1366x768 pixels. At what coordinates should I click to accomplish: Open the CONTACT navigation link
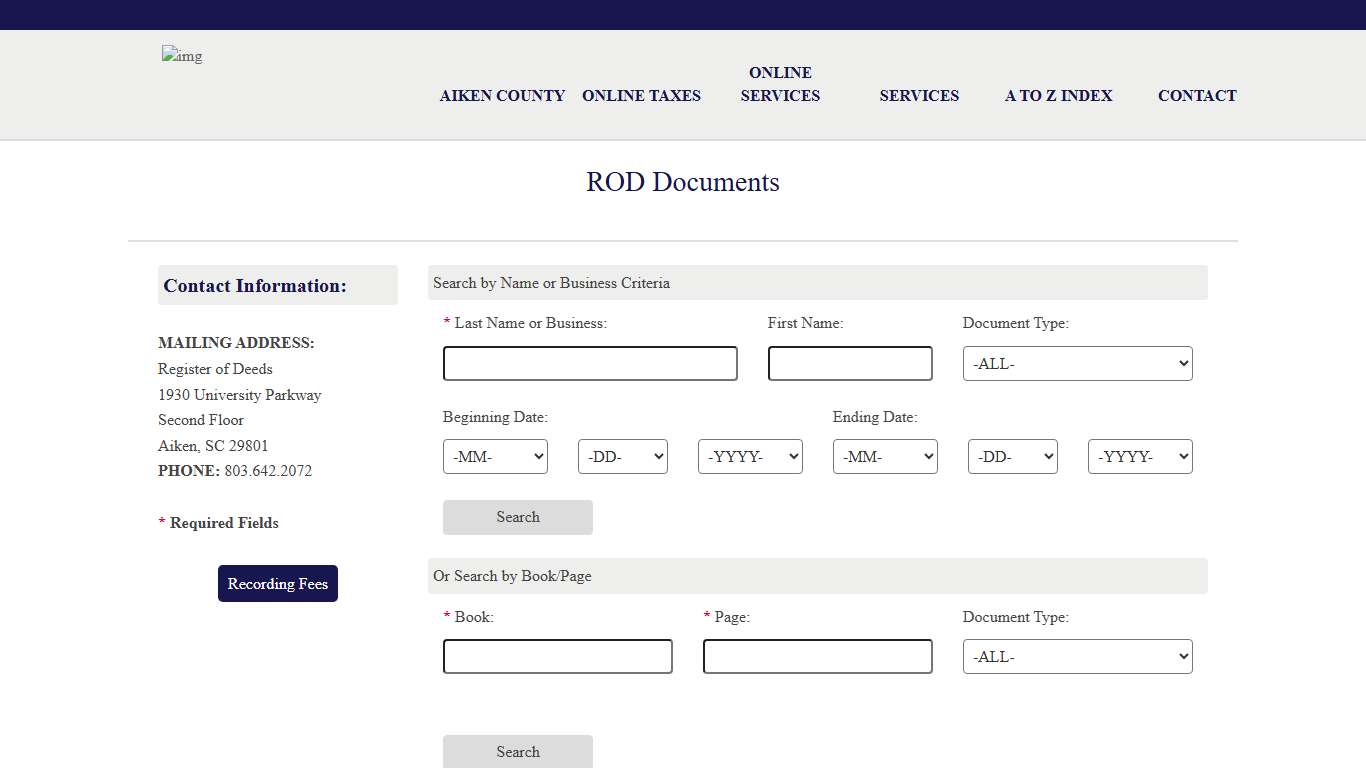point(1197,96)
